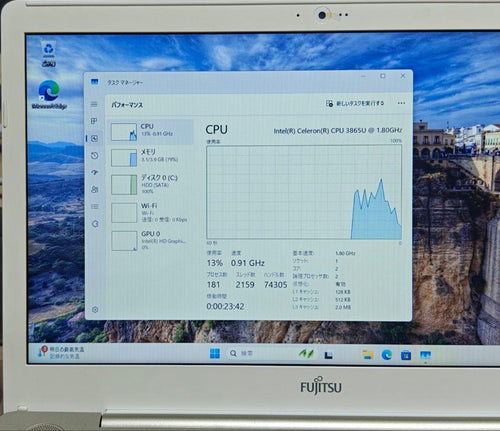Click the Task Manager title bar app icon

pyautogui.click(x=95, y=82)
